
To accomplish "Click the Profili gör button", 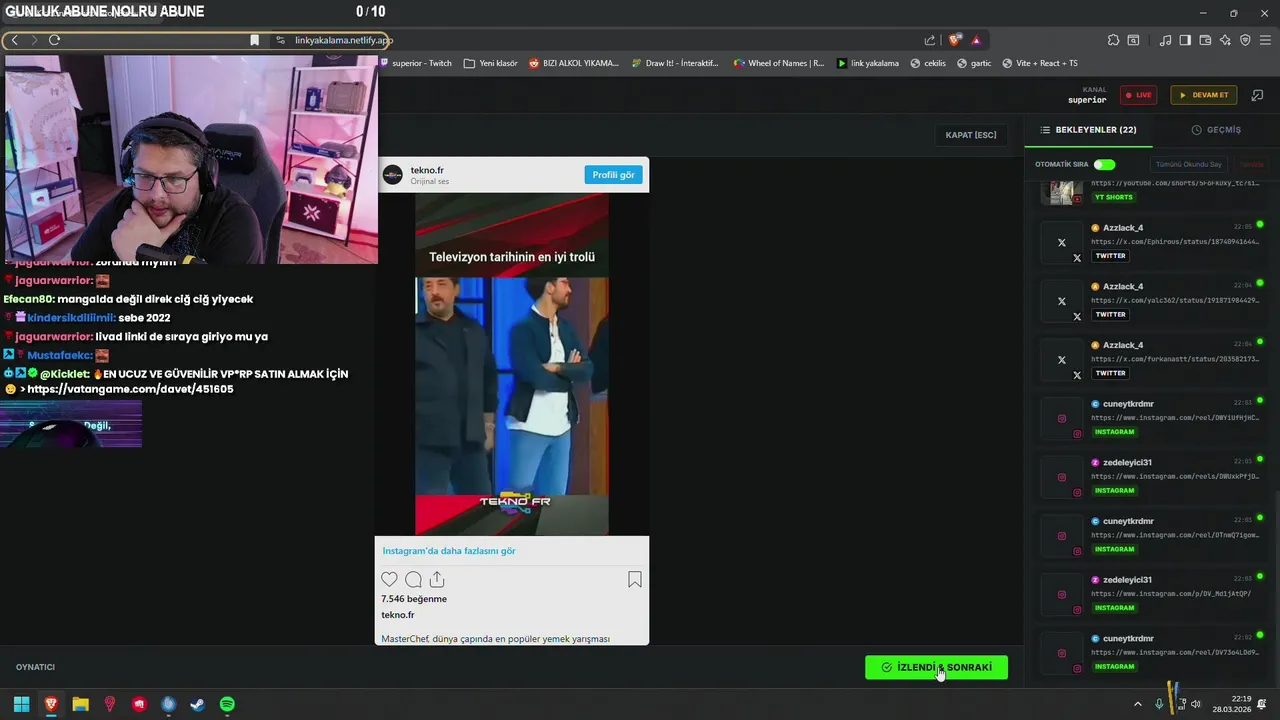I will click(x=613, y=175).
